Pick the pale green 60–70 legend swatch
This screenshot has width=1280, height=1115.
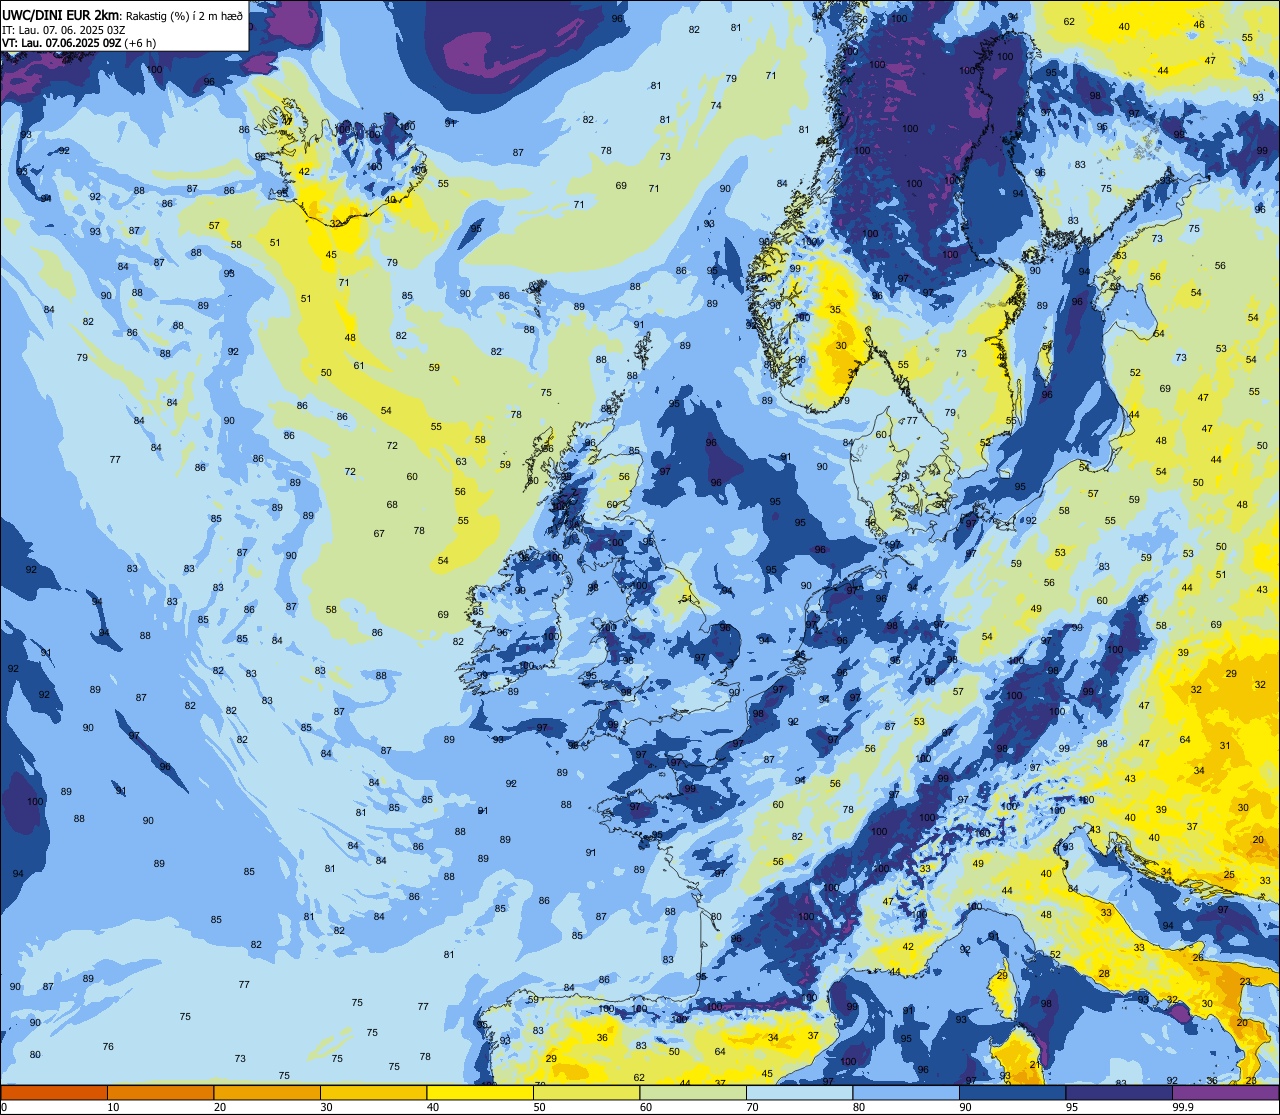(x=693, y=1092)
